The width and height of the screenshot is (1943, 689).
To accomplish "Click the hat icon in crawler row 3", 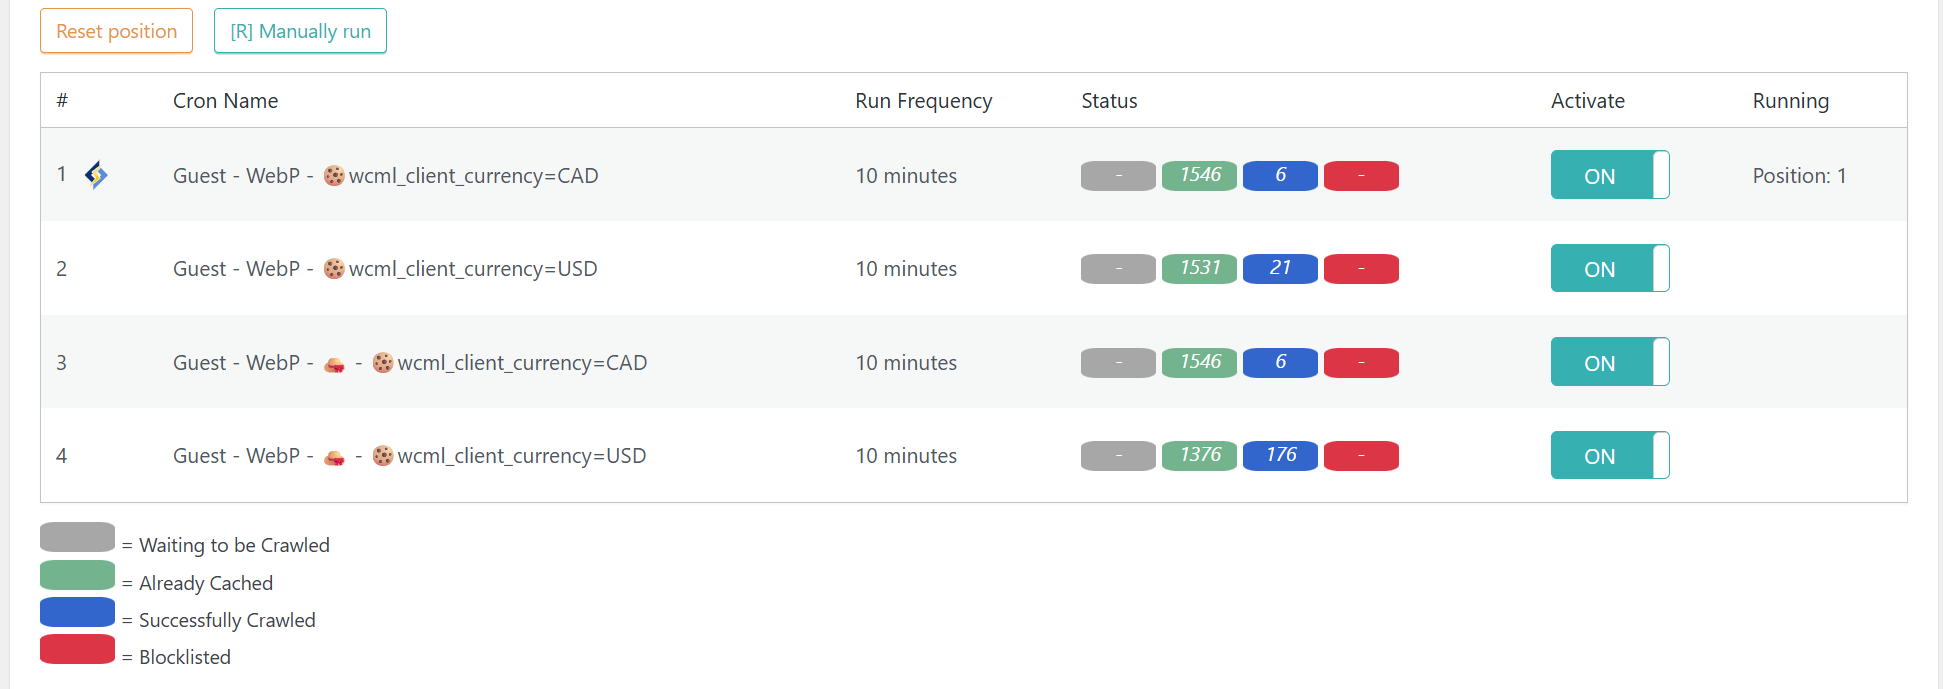I will (335, 364).
